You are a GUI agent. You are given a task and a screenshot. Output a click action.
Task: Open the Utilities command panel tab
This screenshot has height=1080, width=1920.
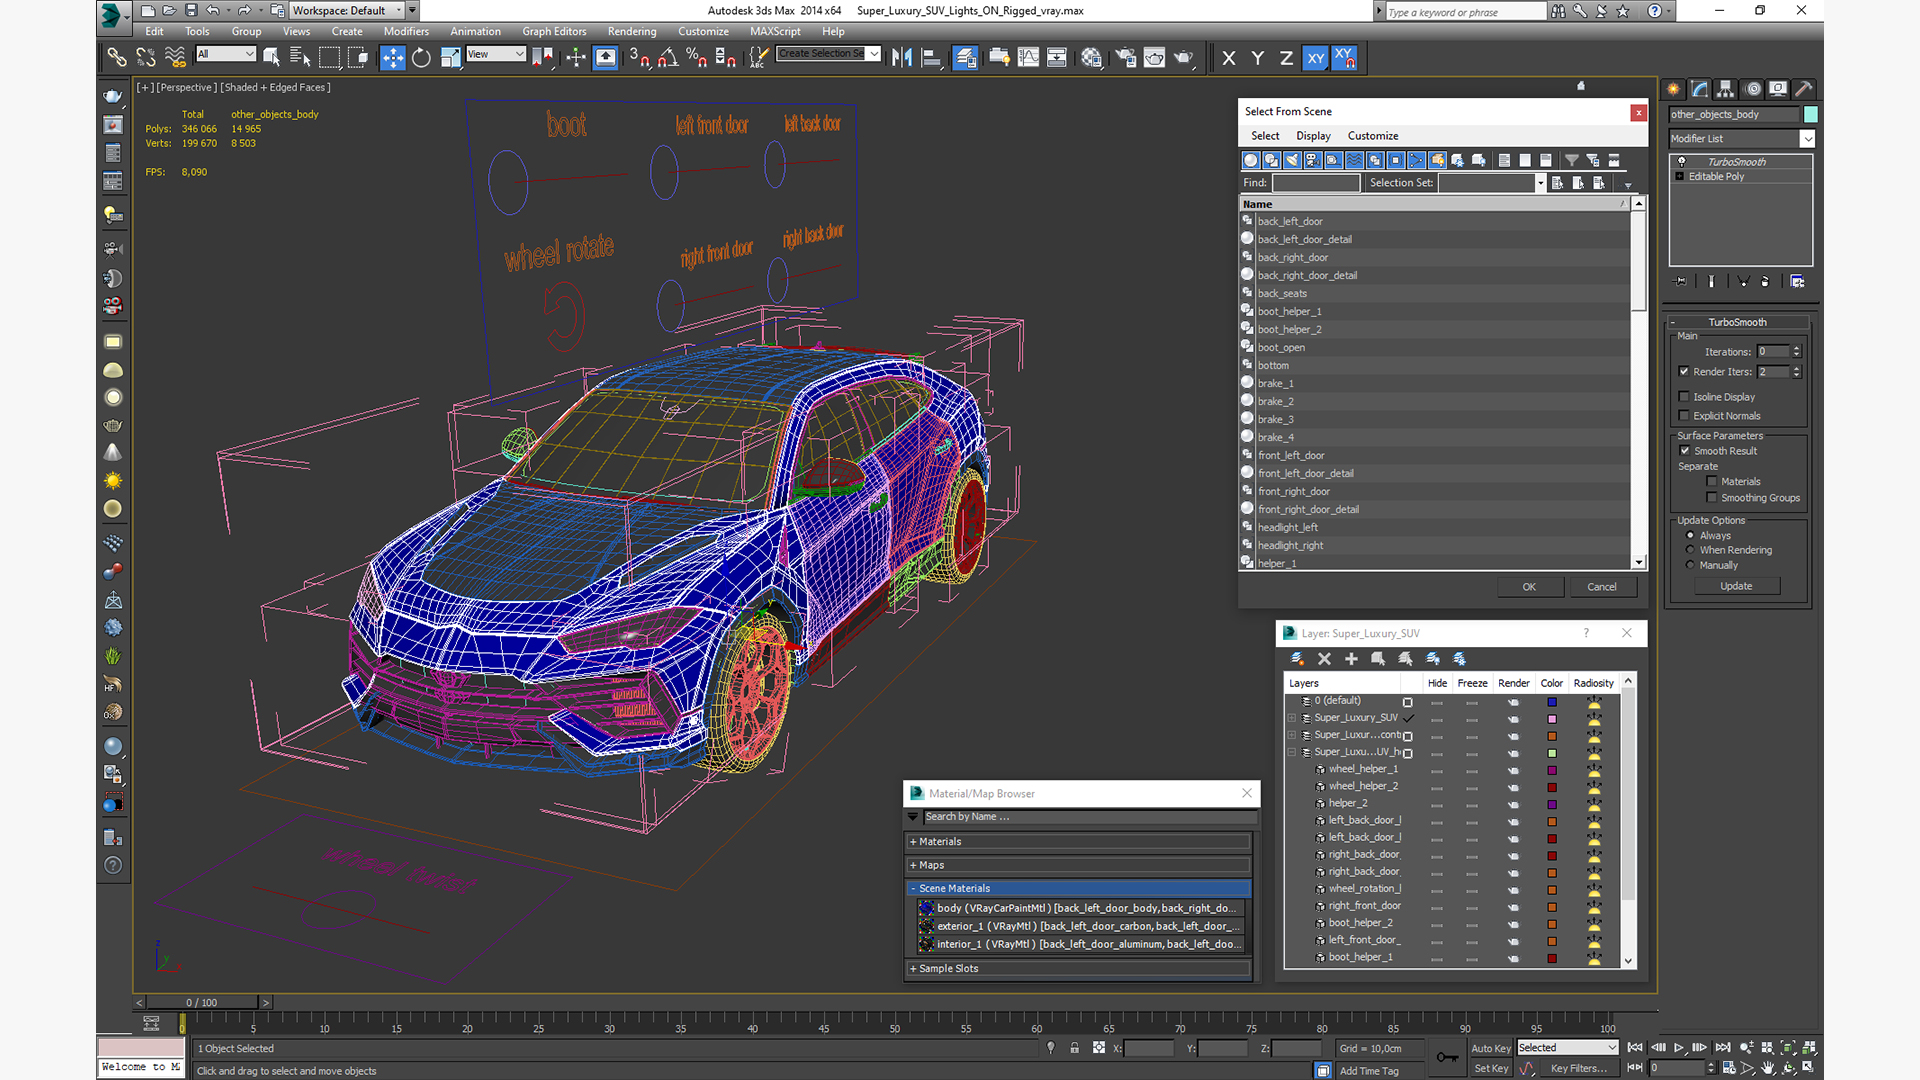coord(1804,89)
